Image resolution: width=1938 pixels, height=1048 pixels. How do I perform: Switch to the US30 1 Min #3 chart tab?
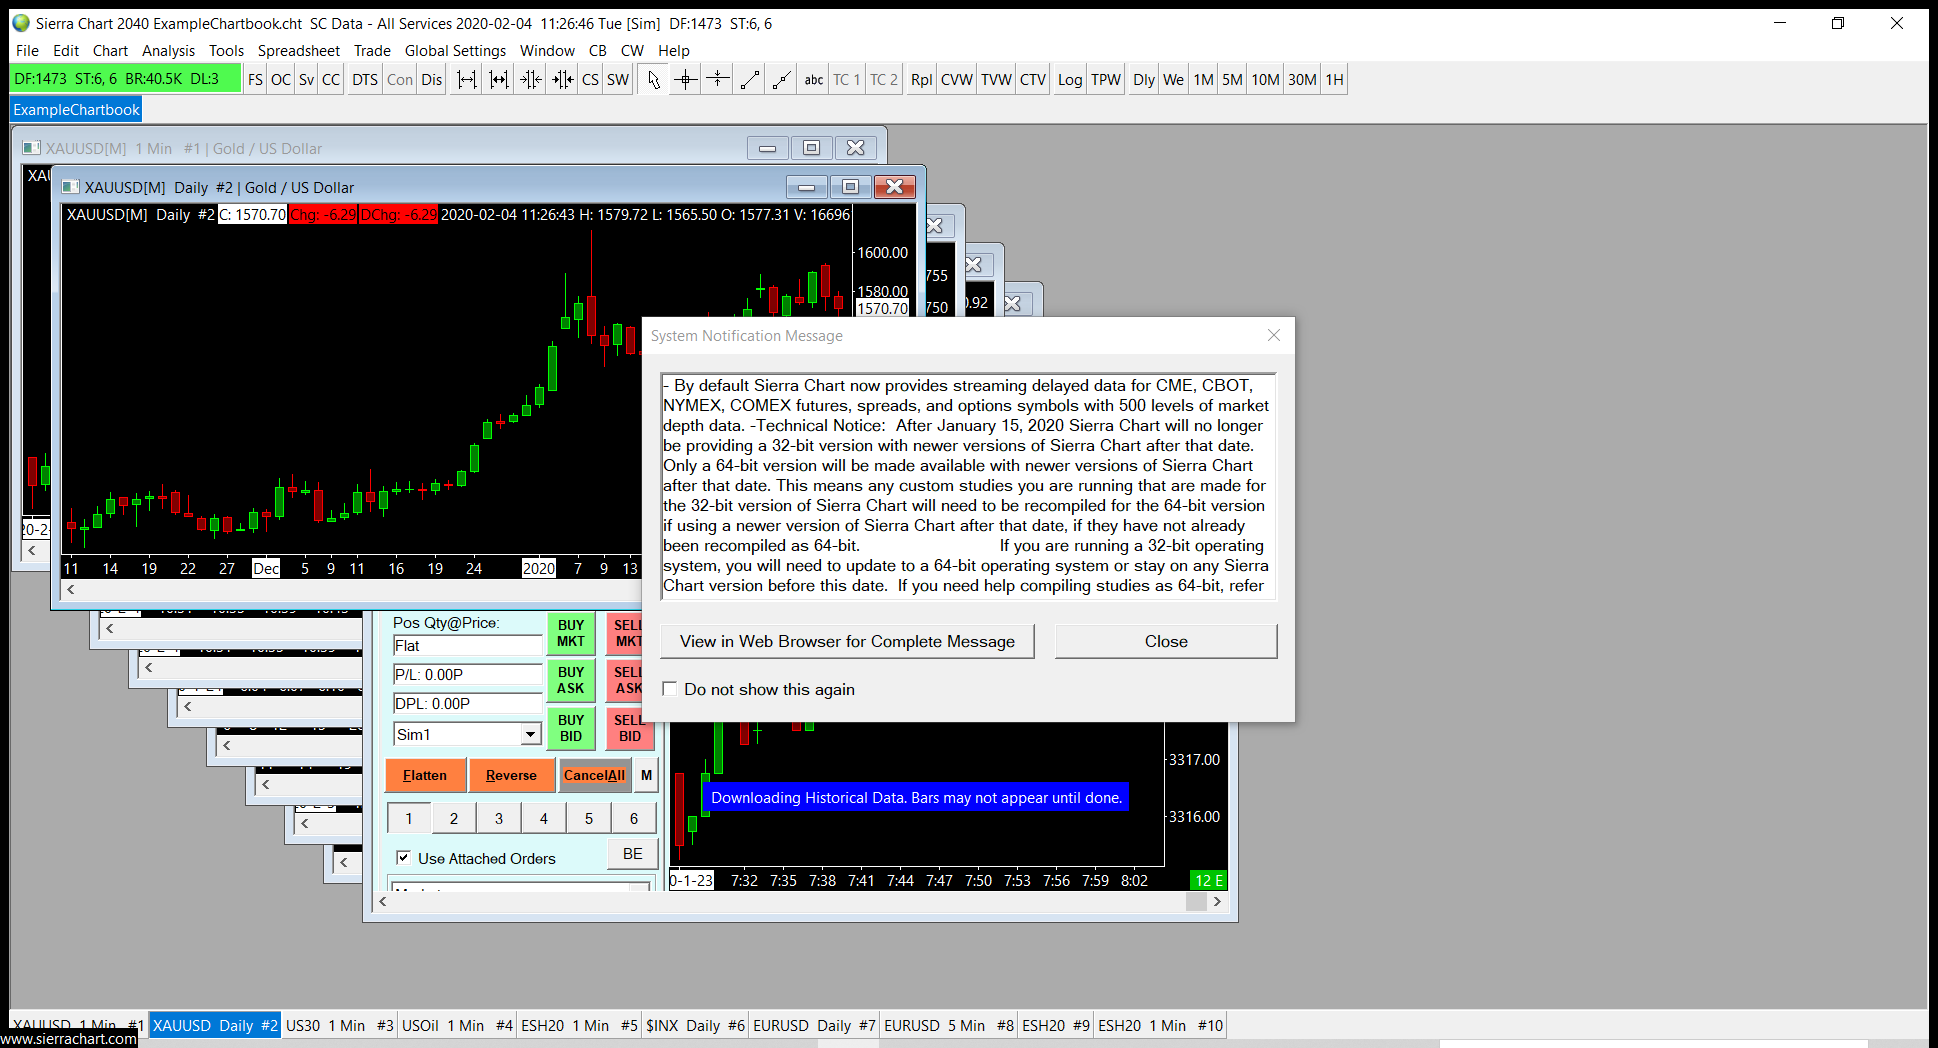(340, 1025)
